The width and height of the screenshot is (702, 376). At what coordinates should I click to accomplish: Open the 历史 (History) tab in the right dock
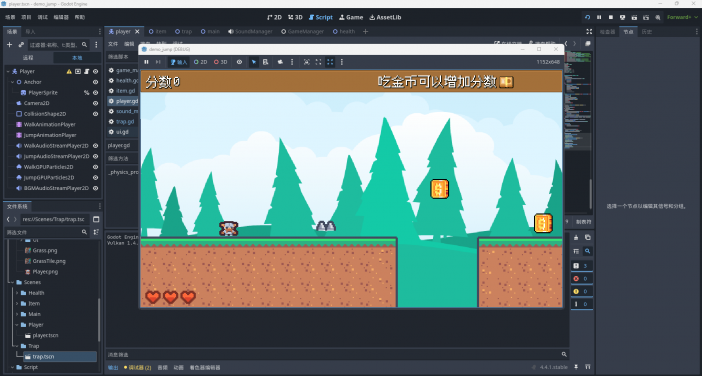(646, 31)
